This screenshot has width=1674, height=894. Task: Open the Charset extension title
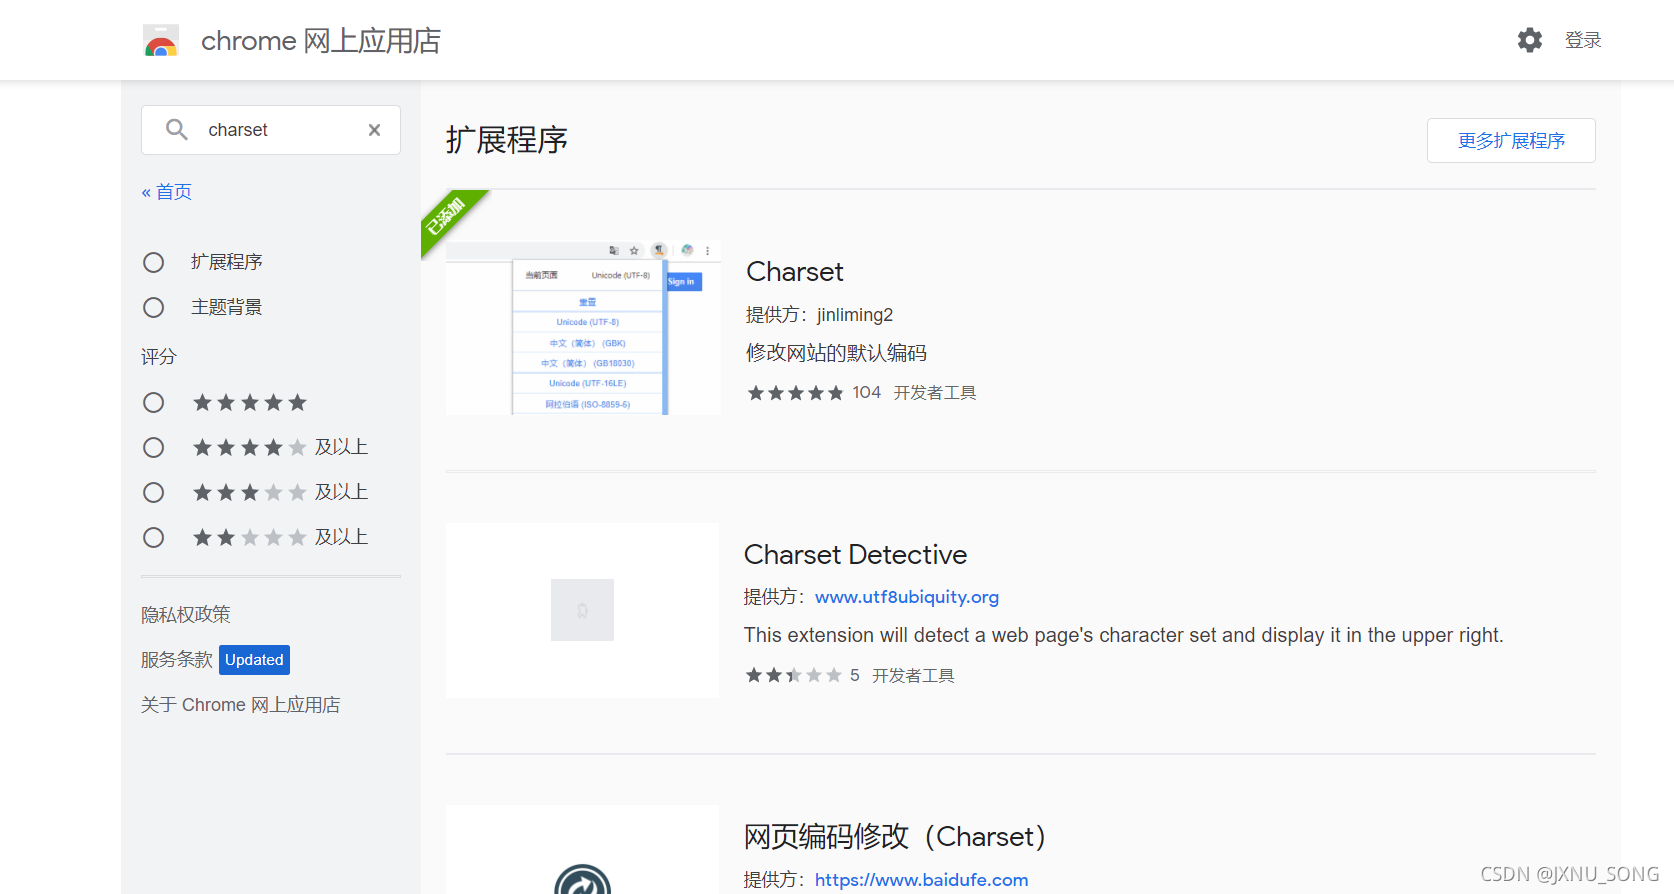[x=795, y=272]
